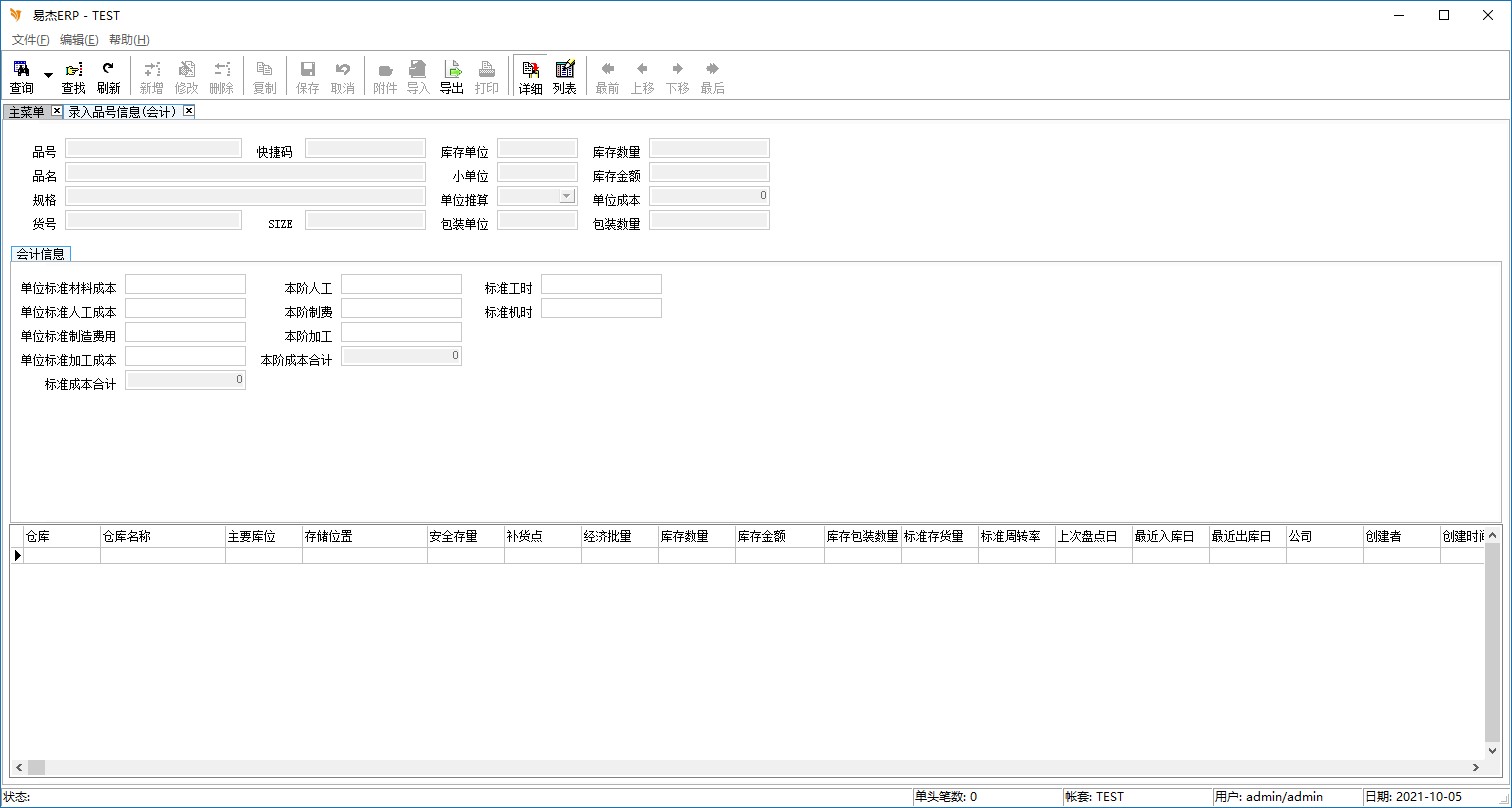Switch to the 主菜单 tab

tap(27, 112)
